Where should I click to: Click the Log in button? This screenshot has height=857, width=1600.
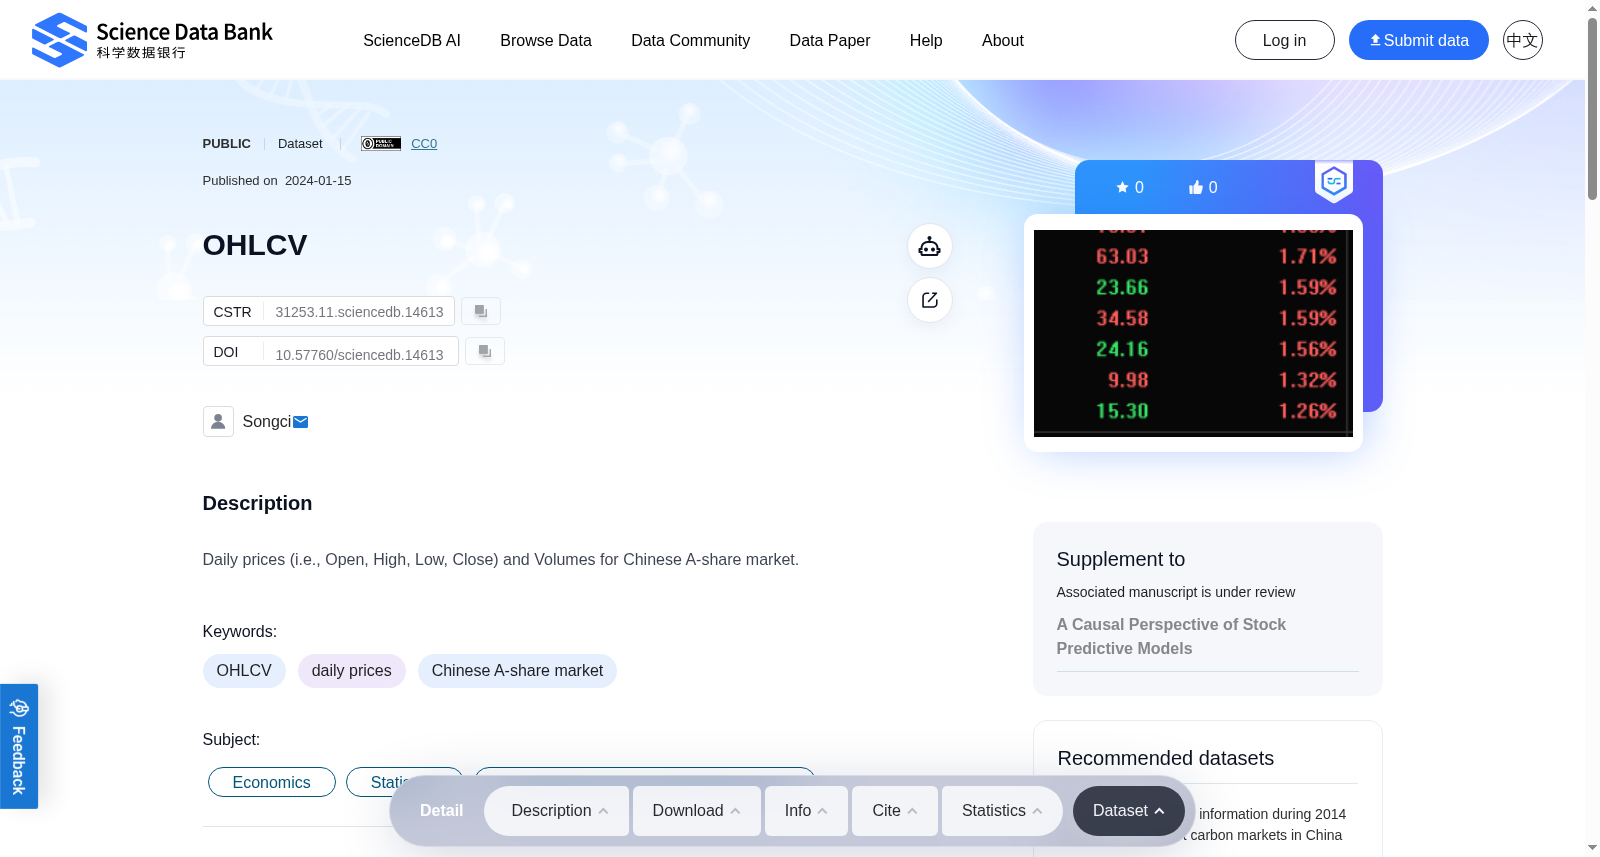tap(1284, 40)
